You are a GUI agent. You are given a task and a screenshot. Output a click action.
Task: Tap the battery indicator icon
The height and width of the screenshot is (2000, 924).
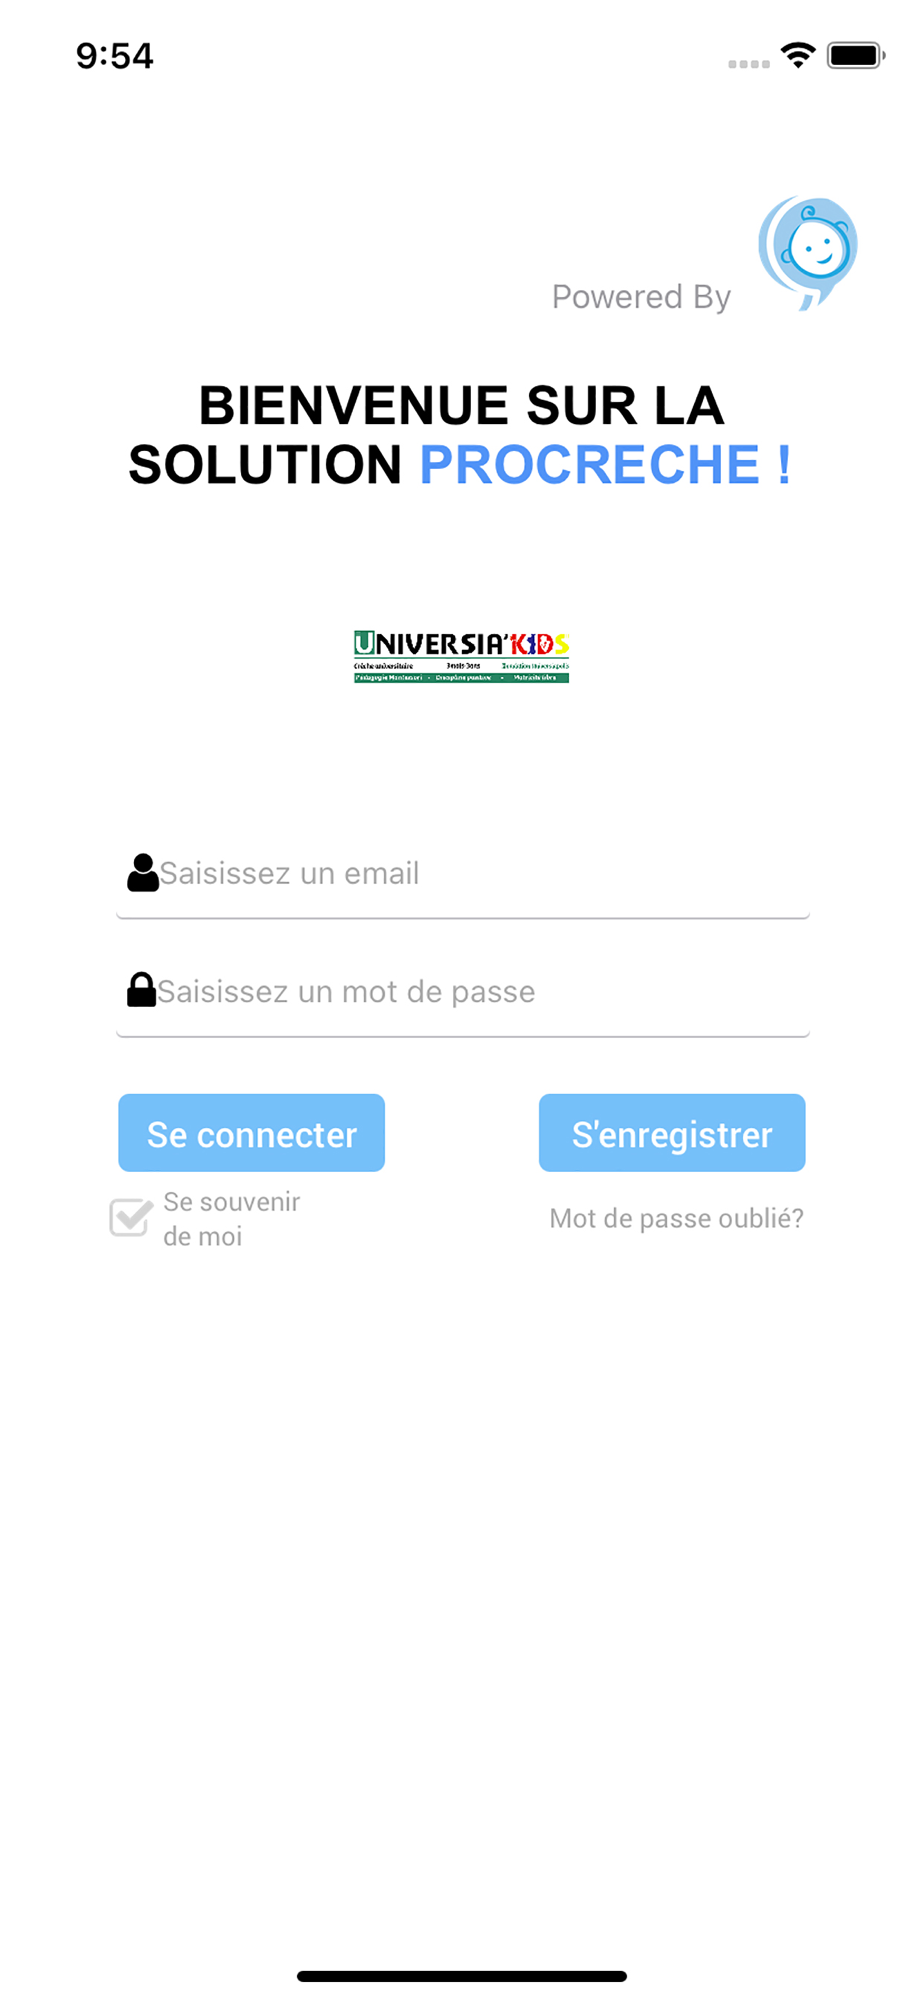tap(856, 55)
